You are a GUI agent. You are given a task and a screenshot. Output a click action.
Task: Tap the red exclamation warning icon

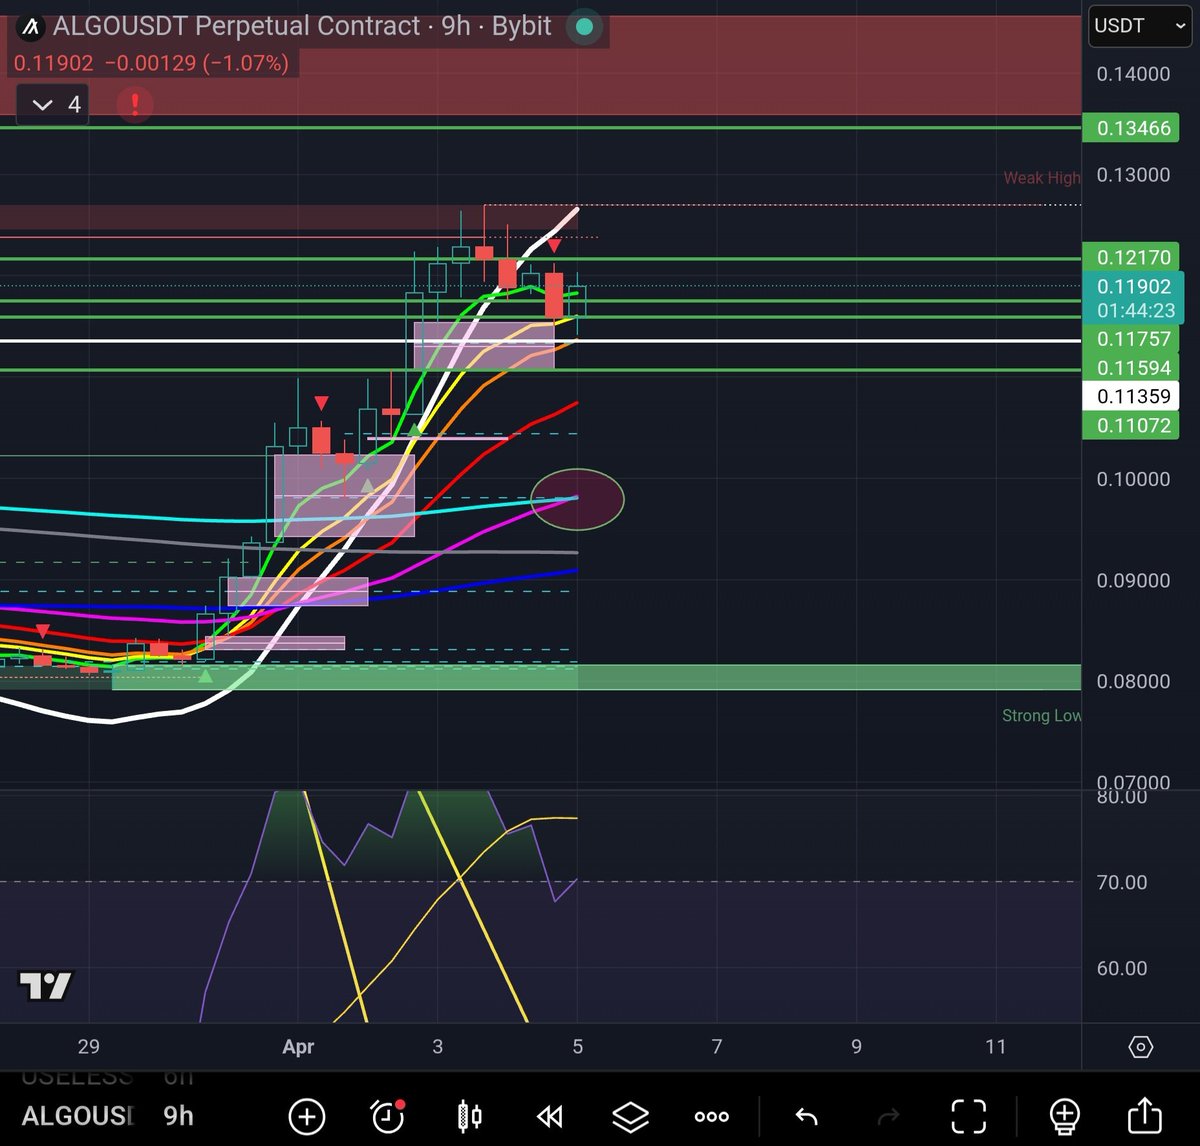[134, 103]
